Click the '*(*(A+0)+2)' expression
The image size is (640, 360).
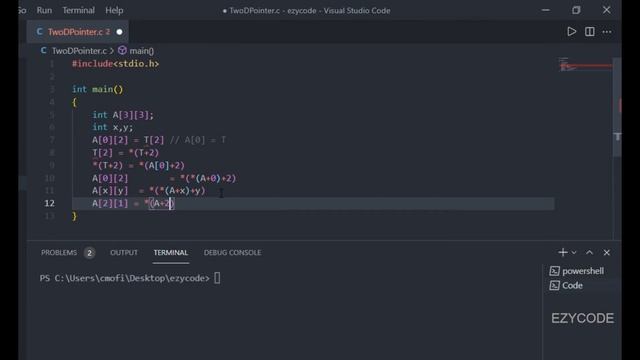208,178
